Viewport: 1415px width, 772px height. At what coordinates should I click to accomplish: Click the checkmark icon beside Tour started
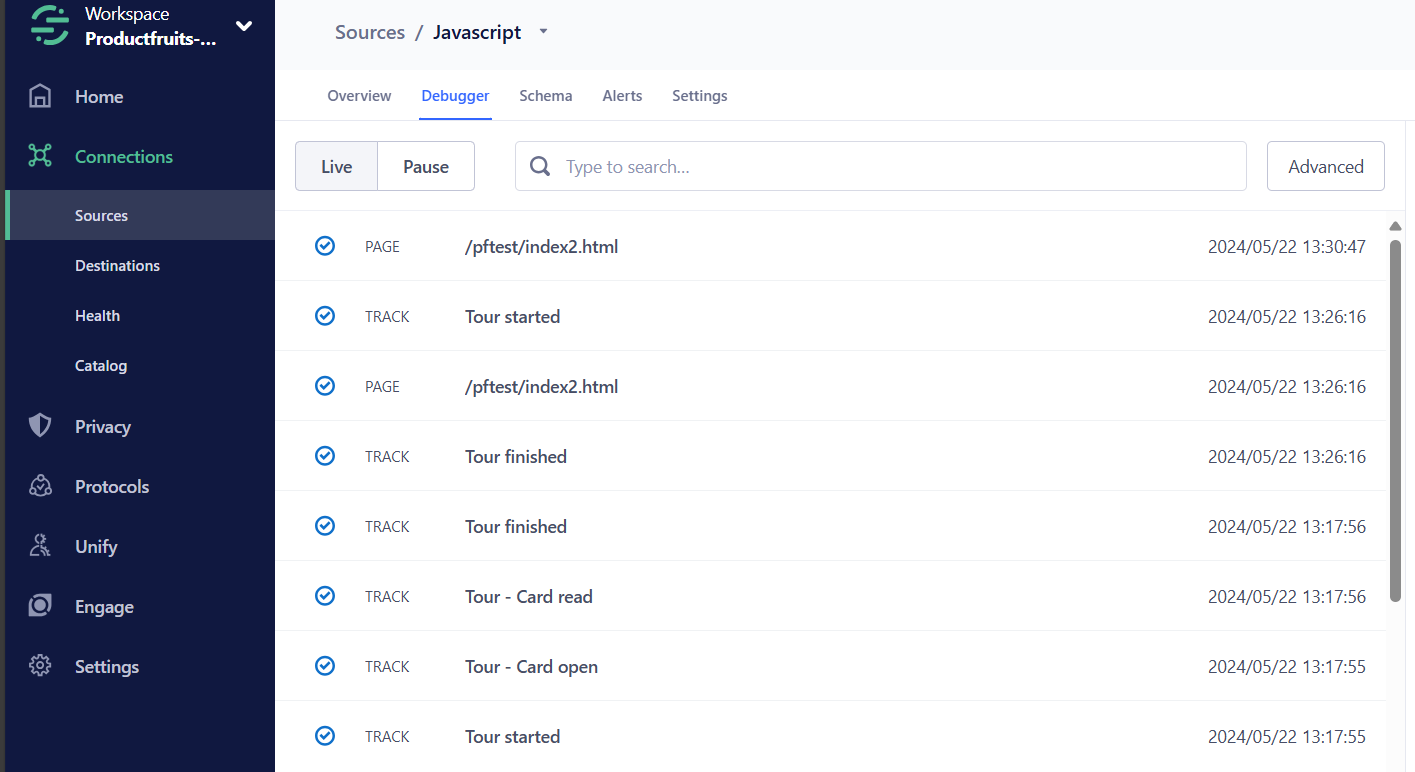325,315
